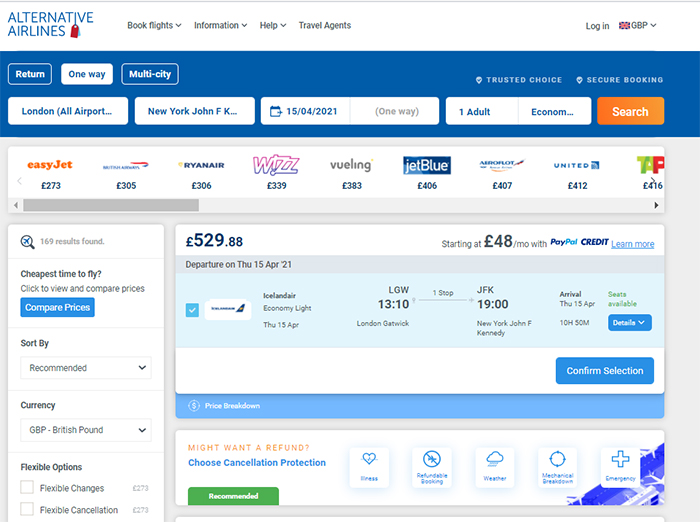Open the Price Breakdown bar
The width and height of the screenshot is (700, 522).
click(420, 405)
